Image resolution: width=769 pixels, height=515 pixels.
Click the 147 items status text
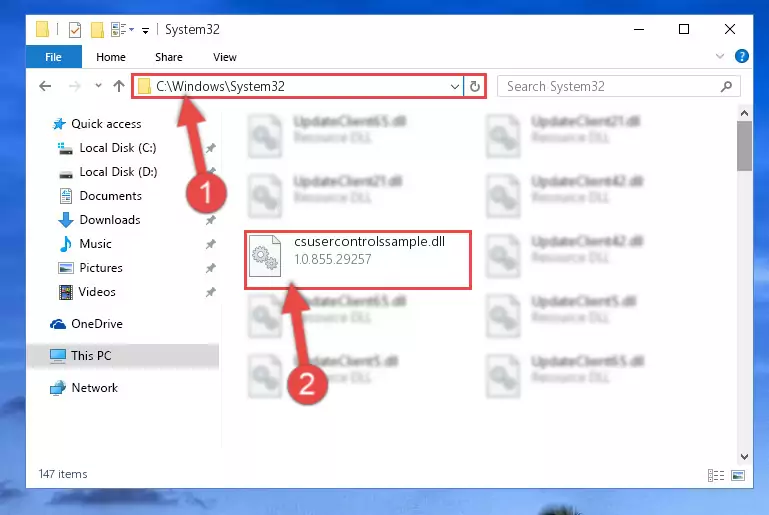pyautogui.click(x=63, y=474)
